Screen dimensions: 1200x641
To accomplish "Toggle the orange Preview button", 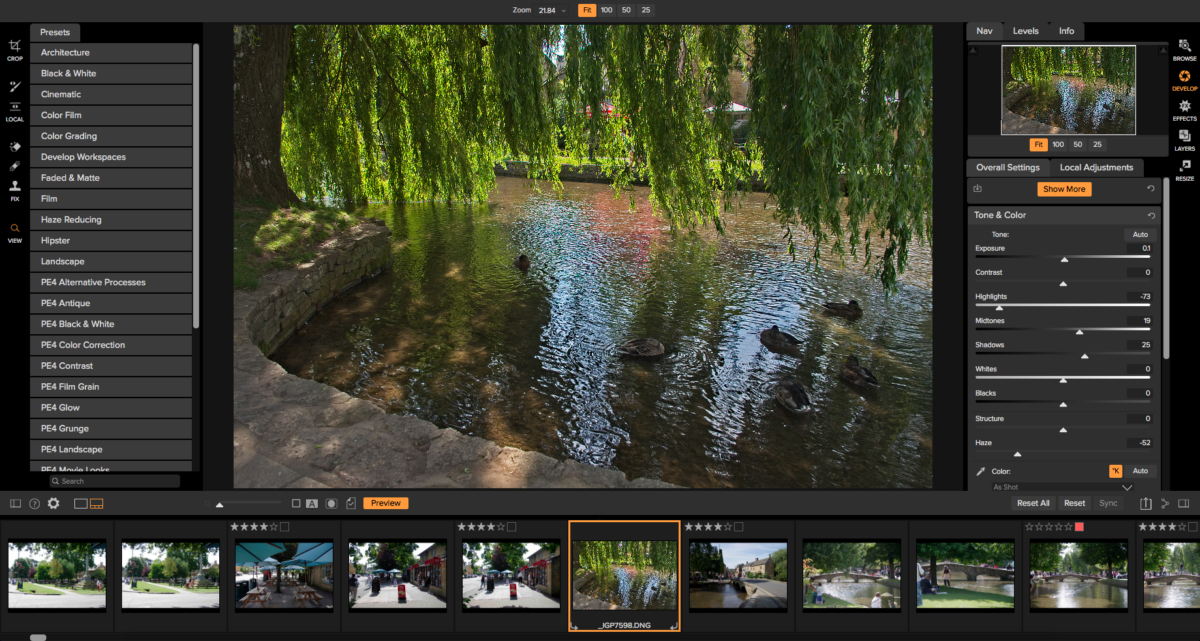I will 386,503.
